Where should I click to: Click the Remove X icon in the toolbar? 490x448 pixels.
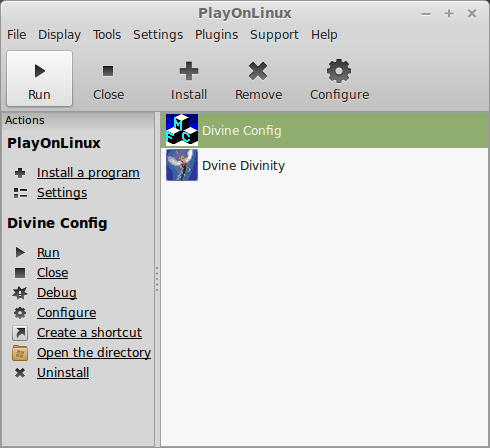click(258, 71)
